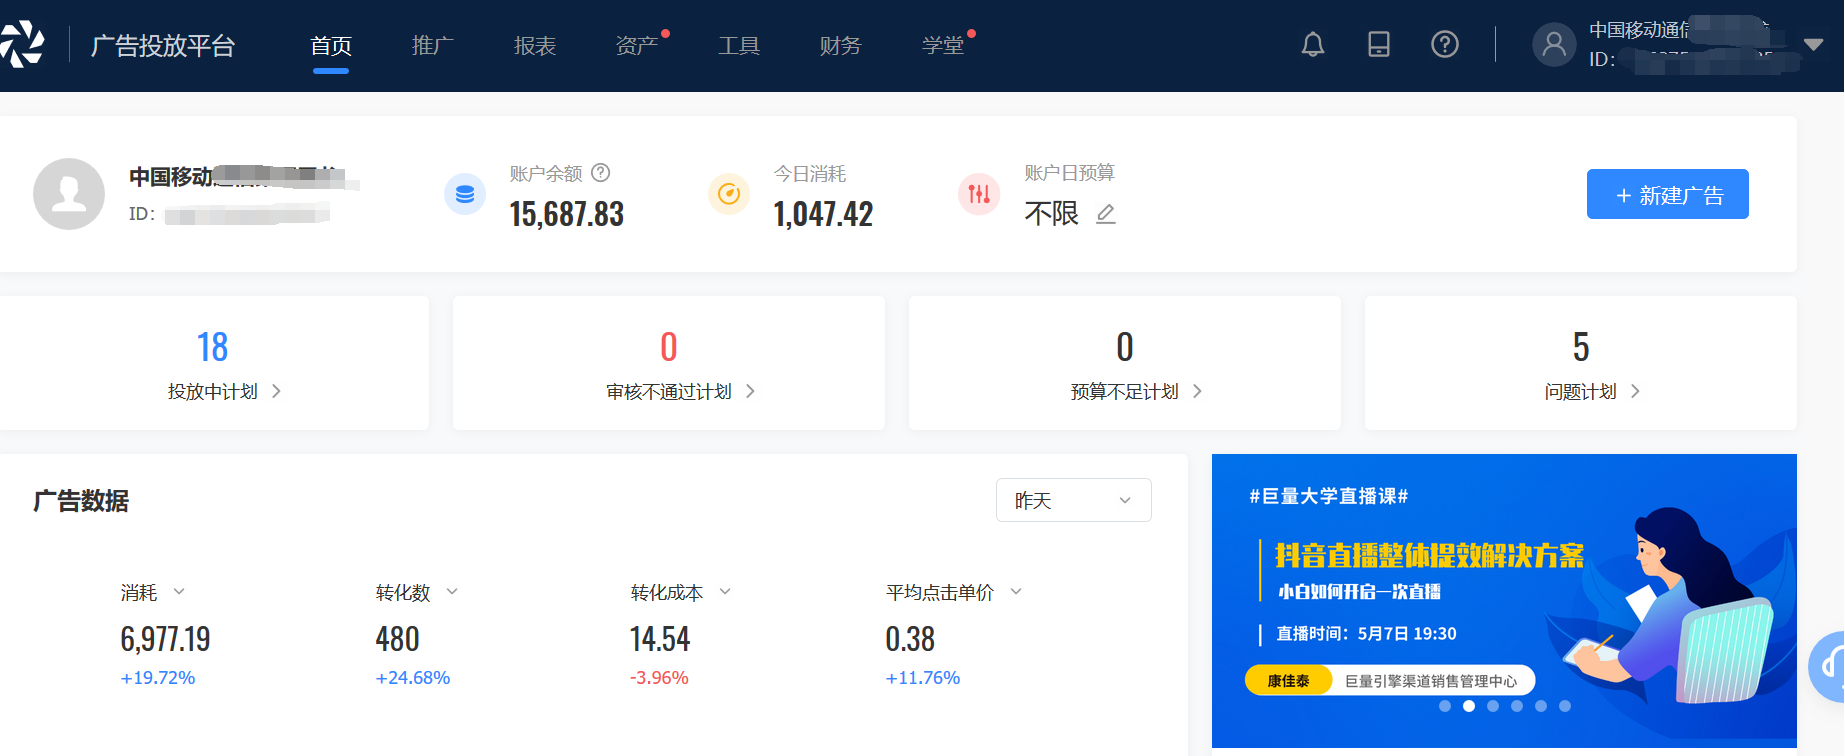1845x756 pixels.
Task: Click the floating customer service headset icon
Action: point(1830,665)
